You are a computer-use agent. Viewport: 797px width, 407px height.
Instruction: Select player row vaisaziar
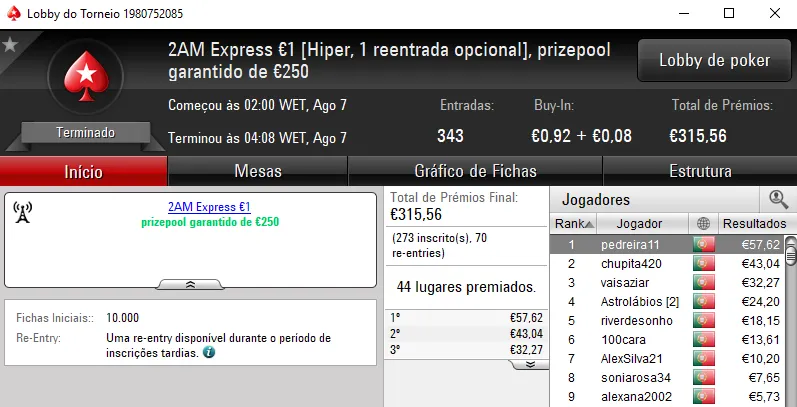639,283
